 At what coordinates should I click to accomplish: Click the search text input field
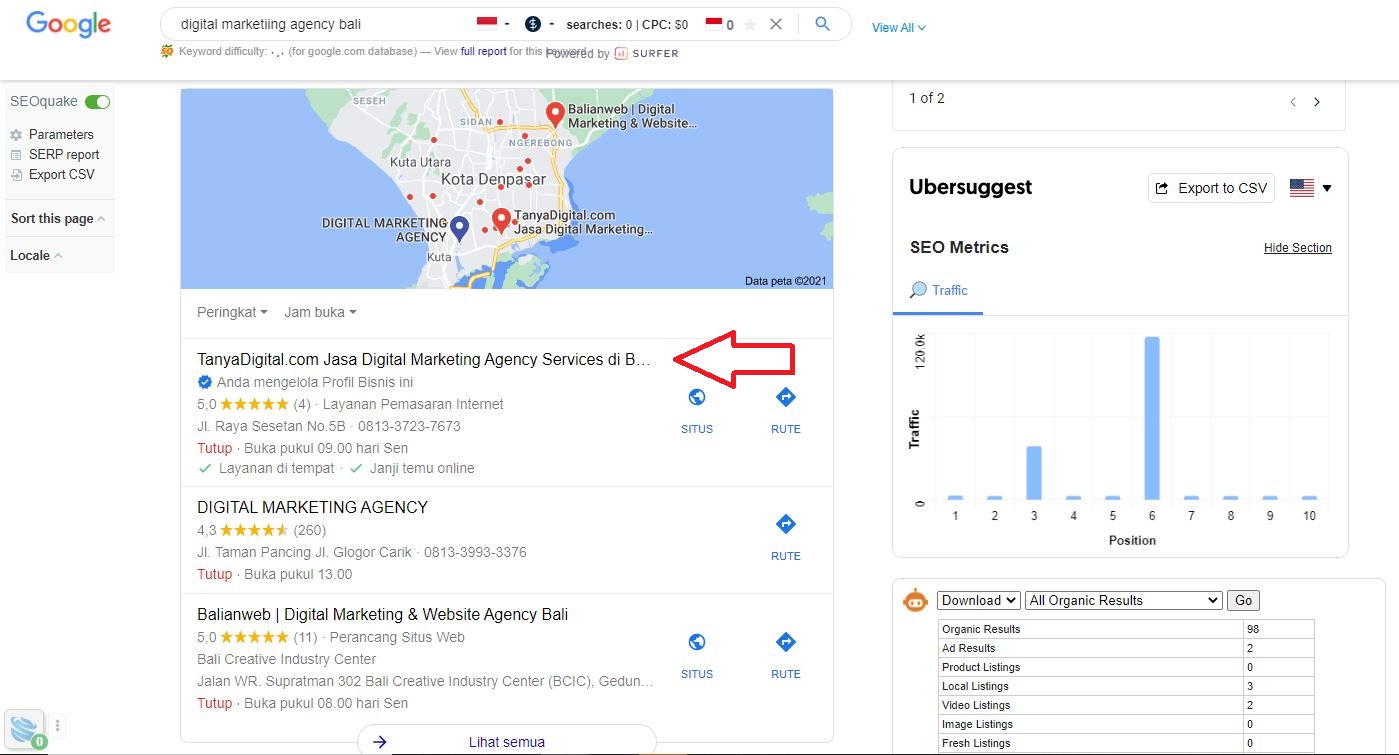[x=320, y=24]
